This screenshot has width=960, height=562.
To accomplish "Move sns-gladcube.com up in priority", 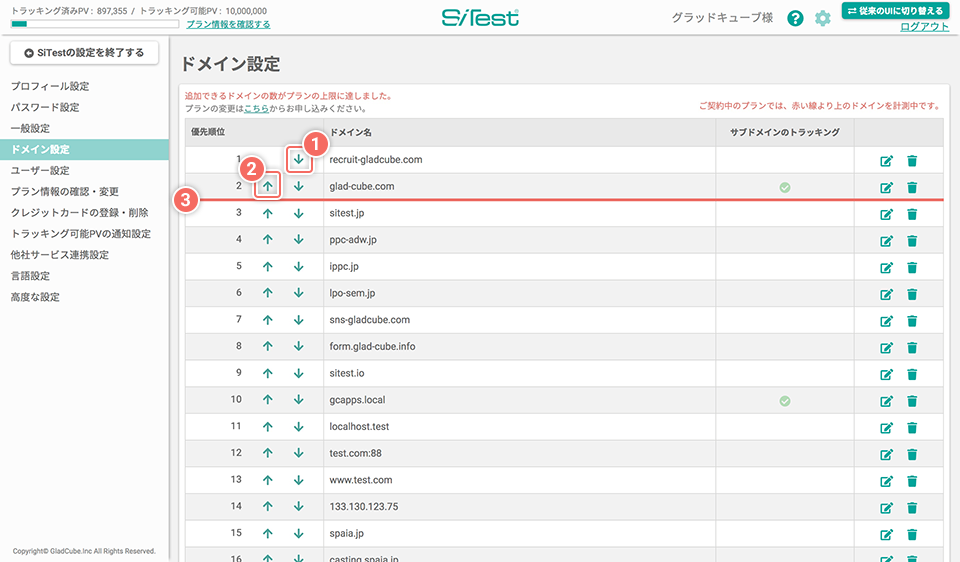I will [268, 320].
